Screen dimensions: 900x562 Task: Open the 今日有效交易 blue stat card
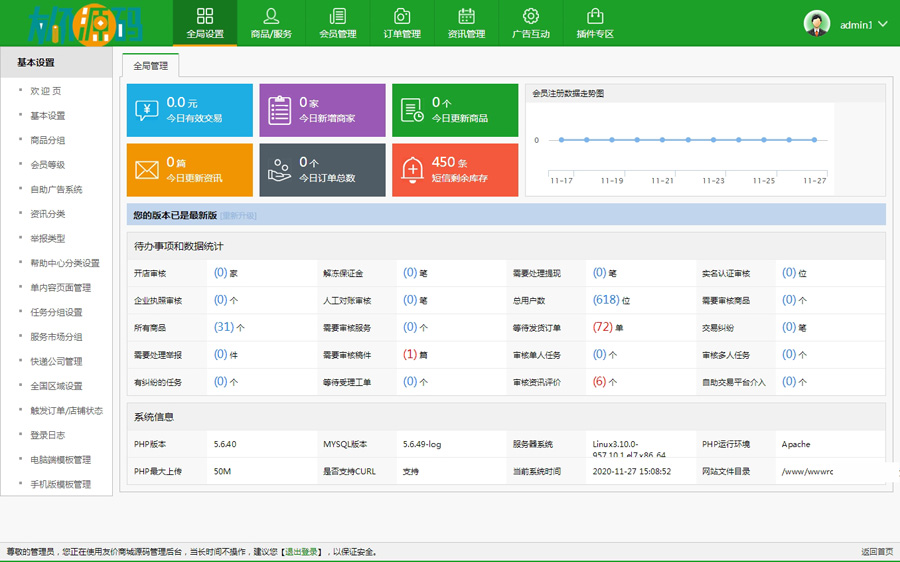point(189,110)
